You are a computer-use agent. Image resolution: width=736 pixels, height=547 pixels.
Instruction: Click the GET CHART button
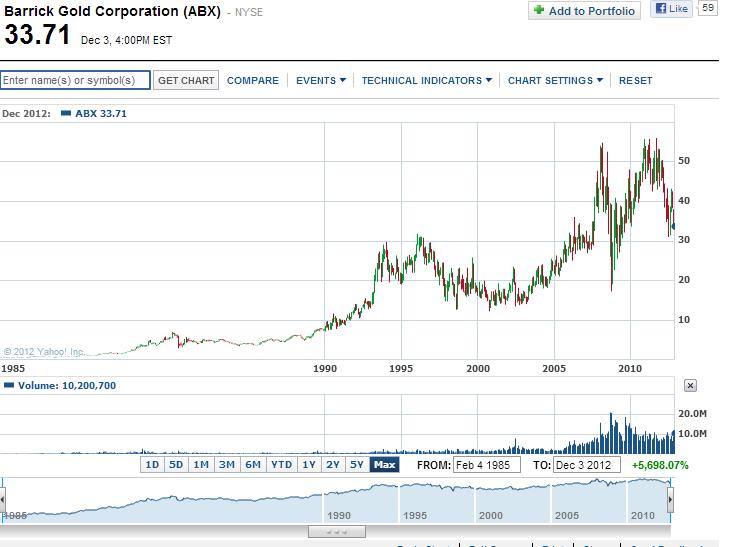[186, 80]
